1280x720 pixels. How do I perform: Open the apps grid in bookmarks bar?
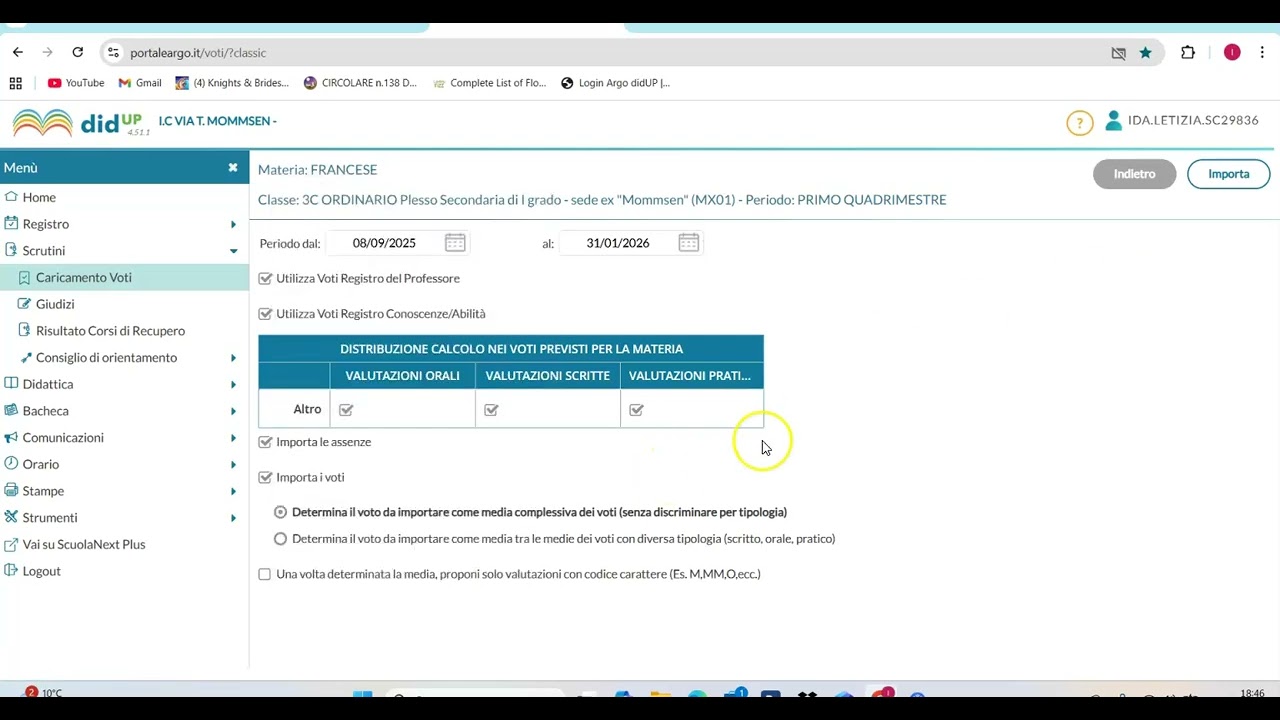[16, 83]
